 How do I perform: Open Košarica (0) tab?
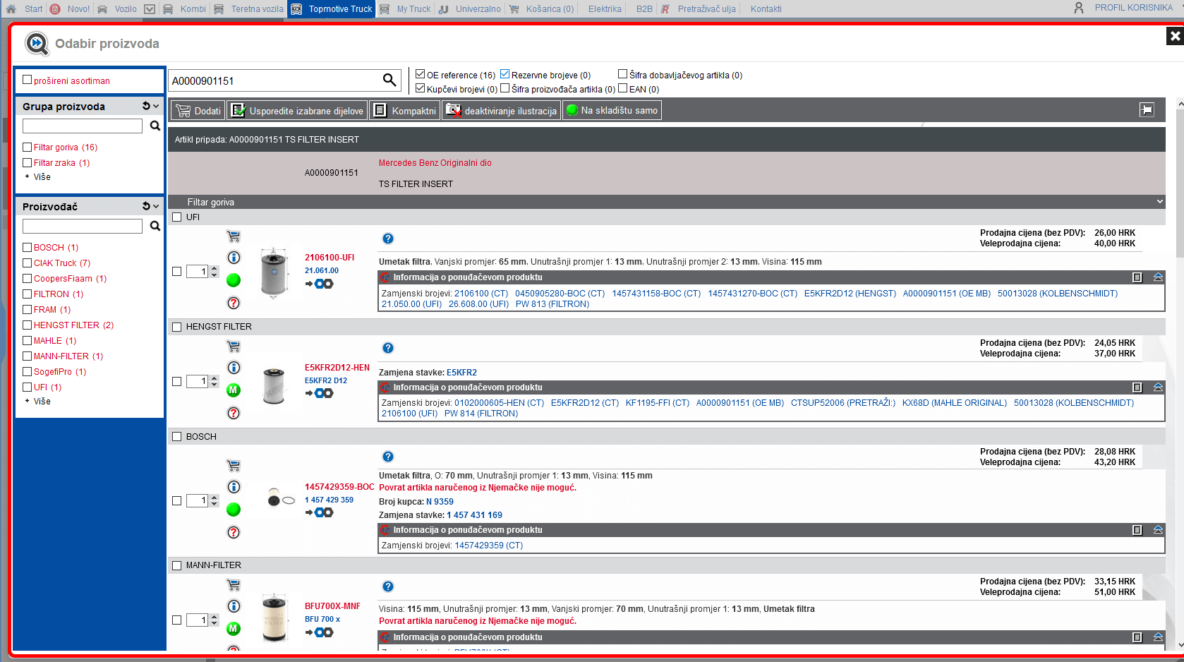[550, 8]
